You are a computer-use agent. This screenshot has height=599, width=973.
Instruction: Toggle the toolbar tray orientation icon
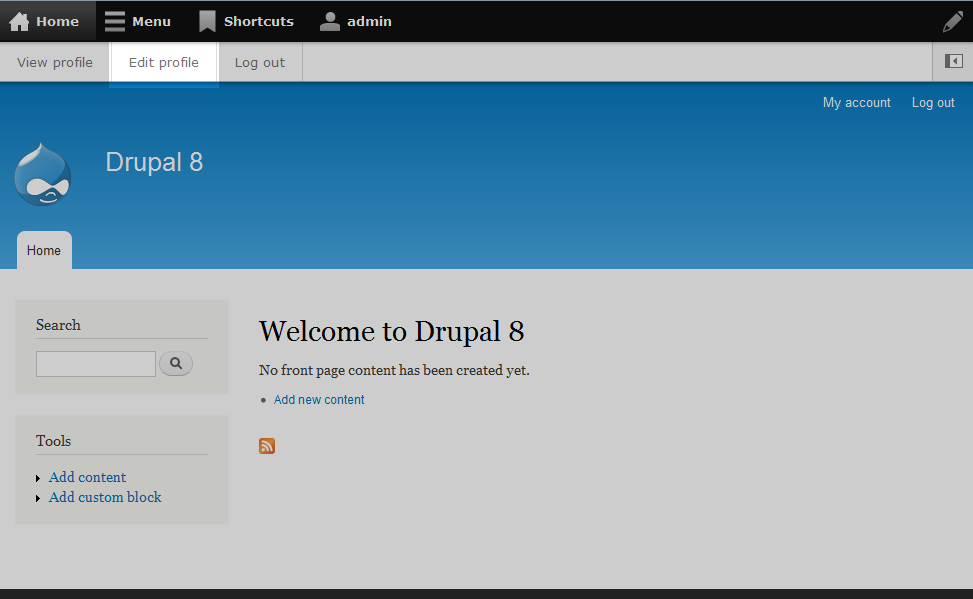coord(953,61)
